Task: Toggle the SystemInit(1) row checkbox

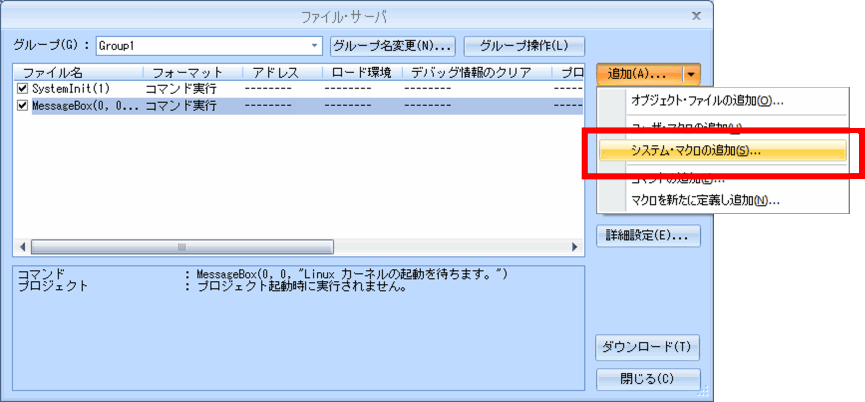Action: coord(23,89)
